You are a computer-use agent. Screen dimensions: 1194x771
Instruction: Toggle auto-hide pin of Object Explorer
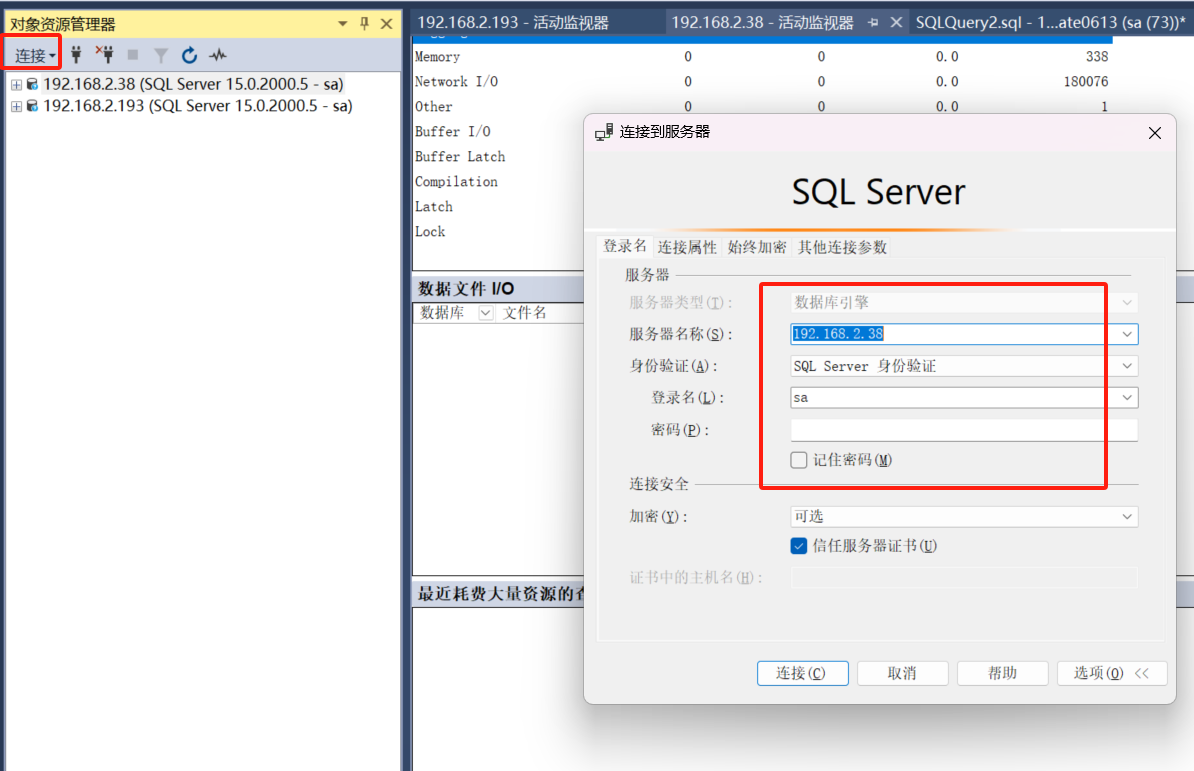tap(365, 24)
